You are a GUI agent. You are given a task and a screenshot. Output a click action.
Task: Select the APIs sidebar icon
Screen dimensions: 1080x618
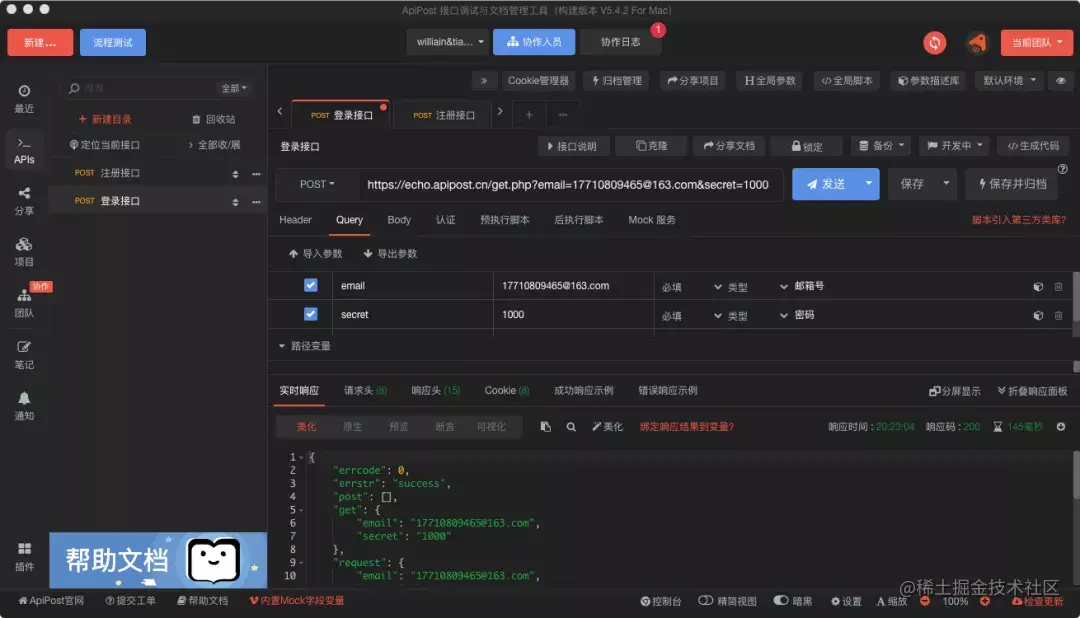pyautogui.click(x=24, y=150)
